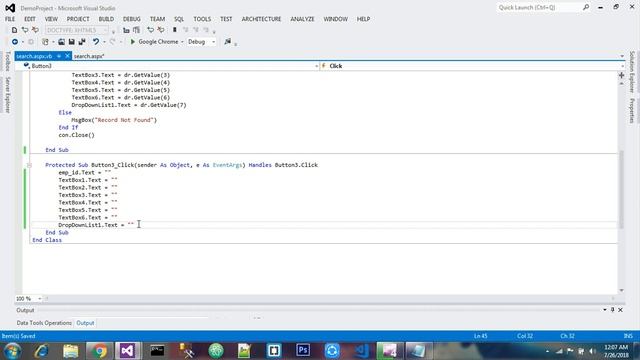Image resolution: width=640 pixels, height=360 pixels.
Task: Click the Google Chrome start button label
Action: (158, 42)
